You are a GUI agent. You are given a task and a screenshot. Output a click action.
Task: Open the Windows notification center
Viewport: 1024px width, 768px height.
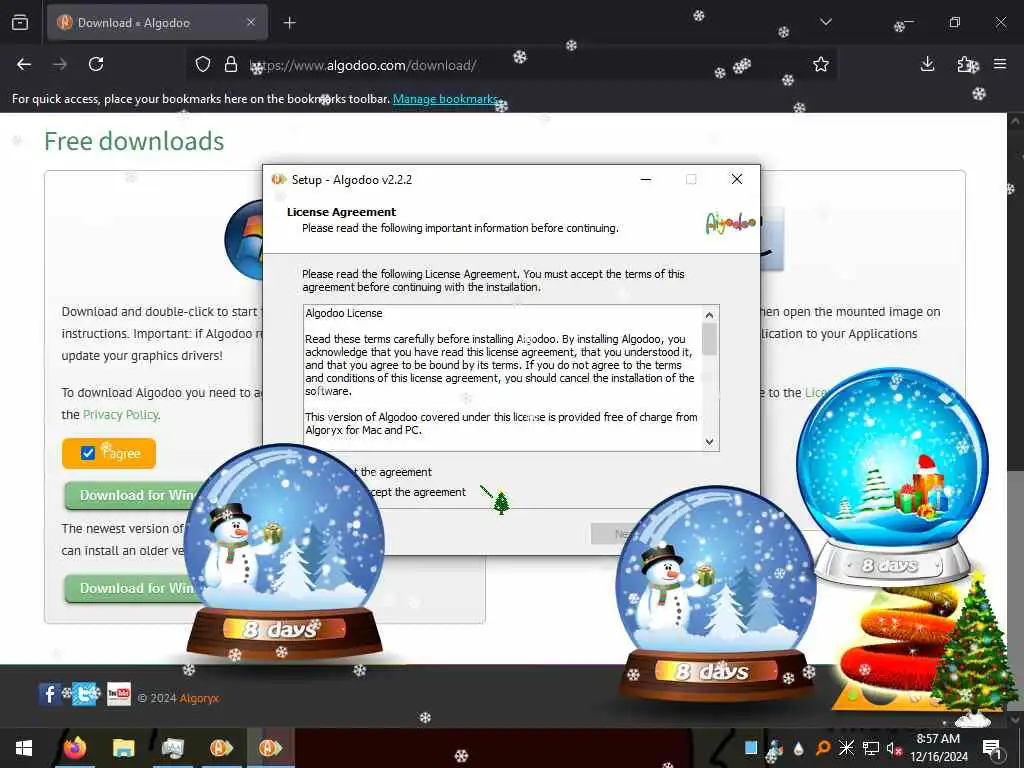(992, 748)
